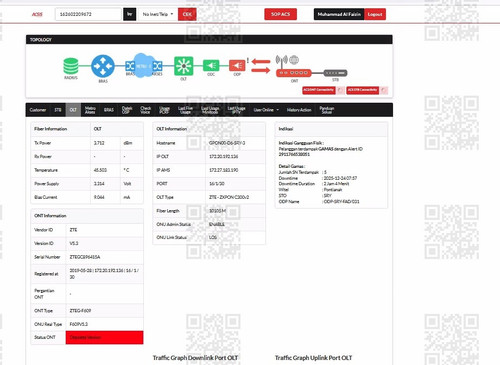Open the History Action tab
Image resolution: width=500 pixels, height=365 pixels.
pyautogui.click(x=299, y=110)
